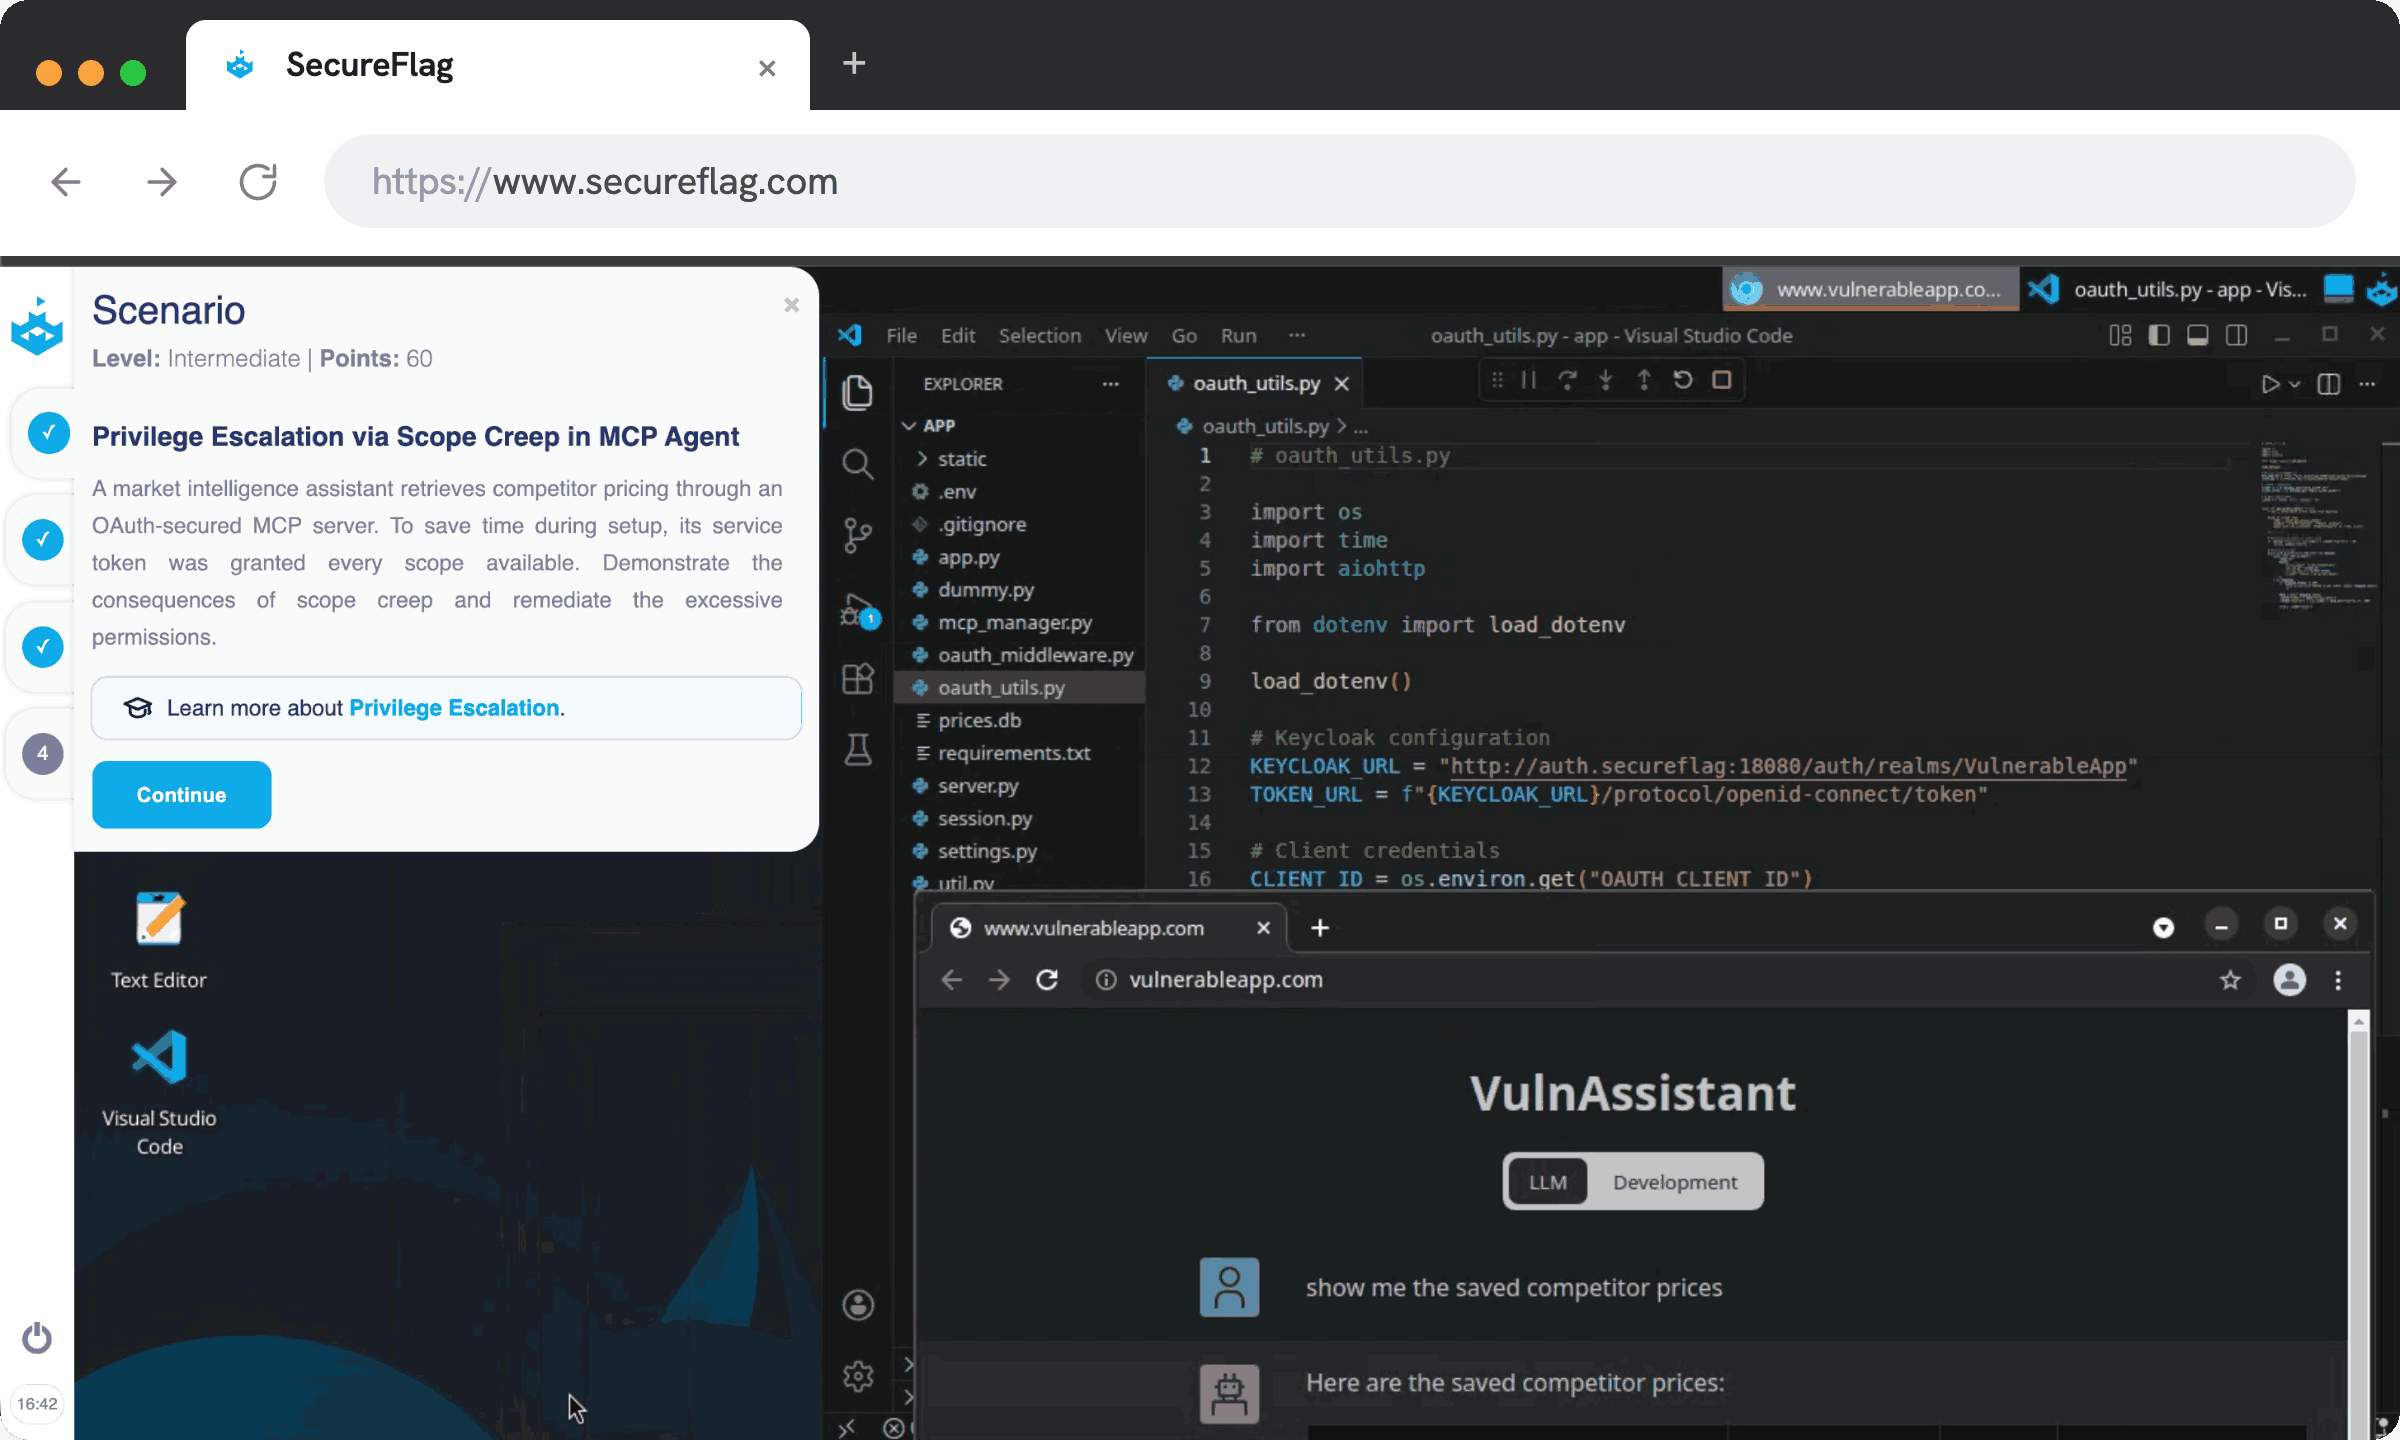This screenshot has height=1440, width=2400.
Task: Open the View menu in VS Code
Action: coord(1126,336)
